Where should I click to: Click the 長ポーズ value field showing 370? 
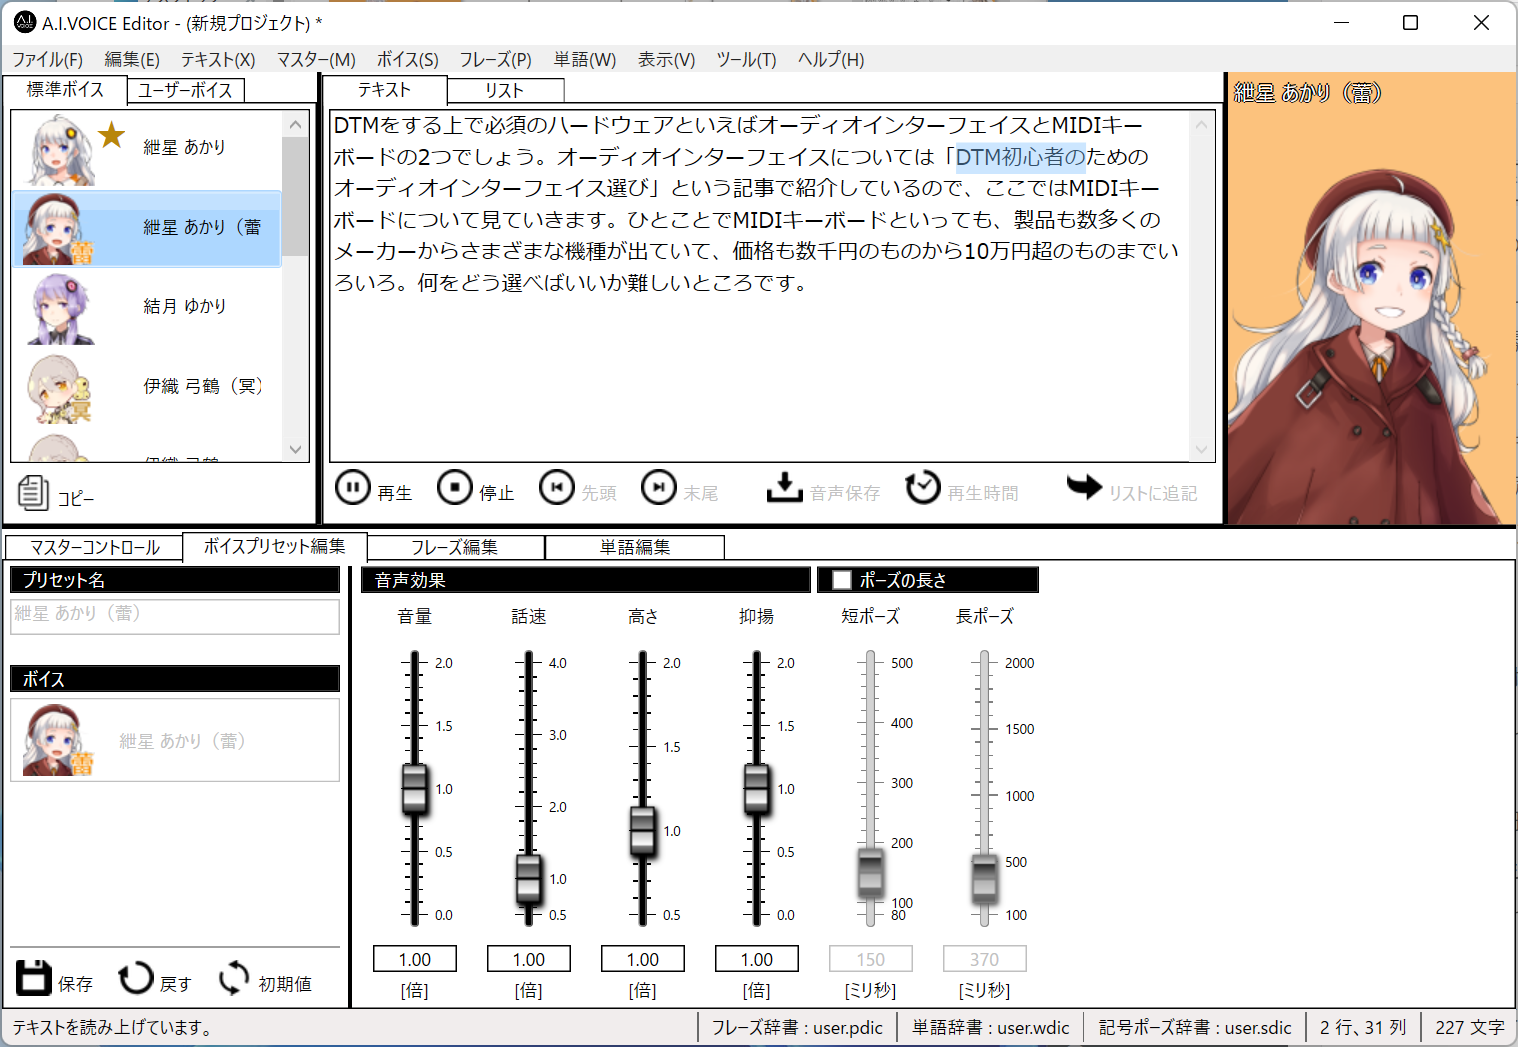(x=985, y=959)
